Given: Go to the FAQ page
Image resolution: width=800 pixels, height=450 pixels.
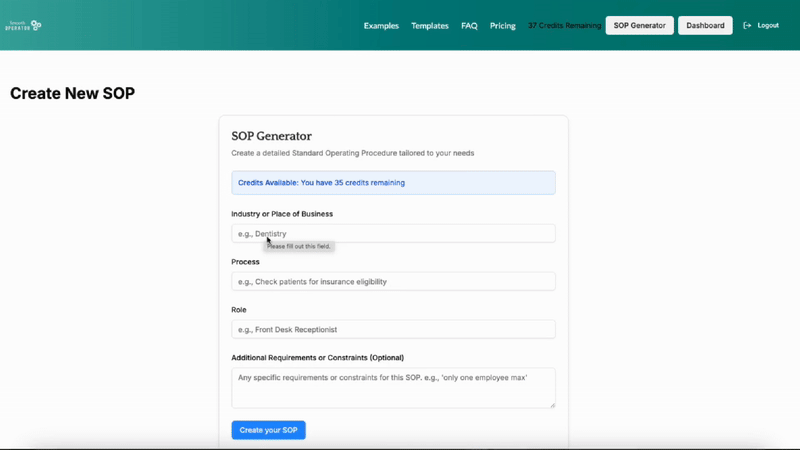Looking at the screenshot, I should [x=469, y=26].
